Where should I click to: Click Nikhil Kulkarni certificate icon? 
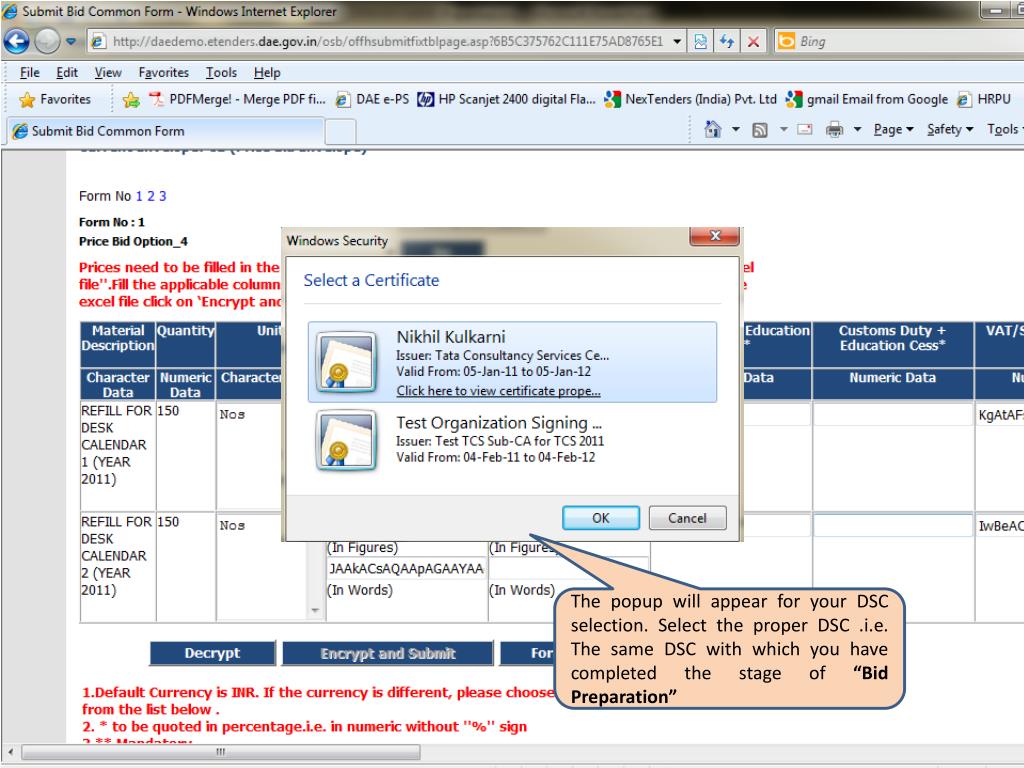click(346, 362)
